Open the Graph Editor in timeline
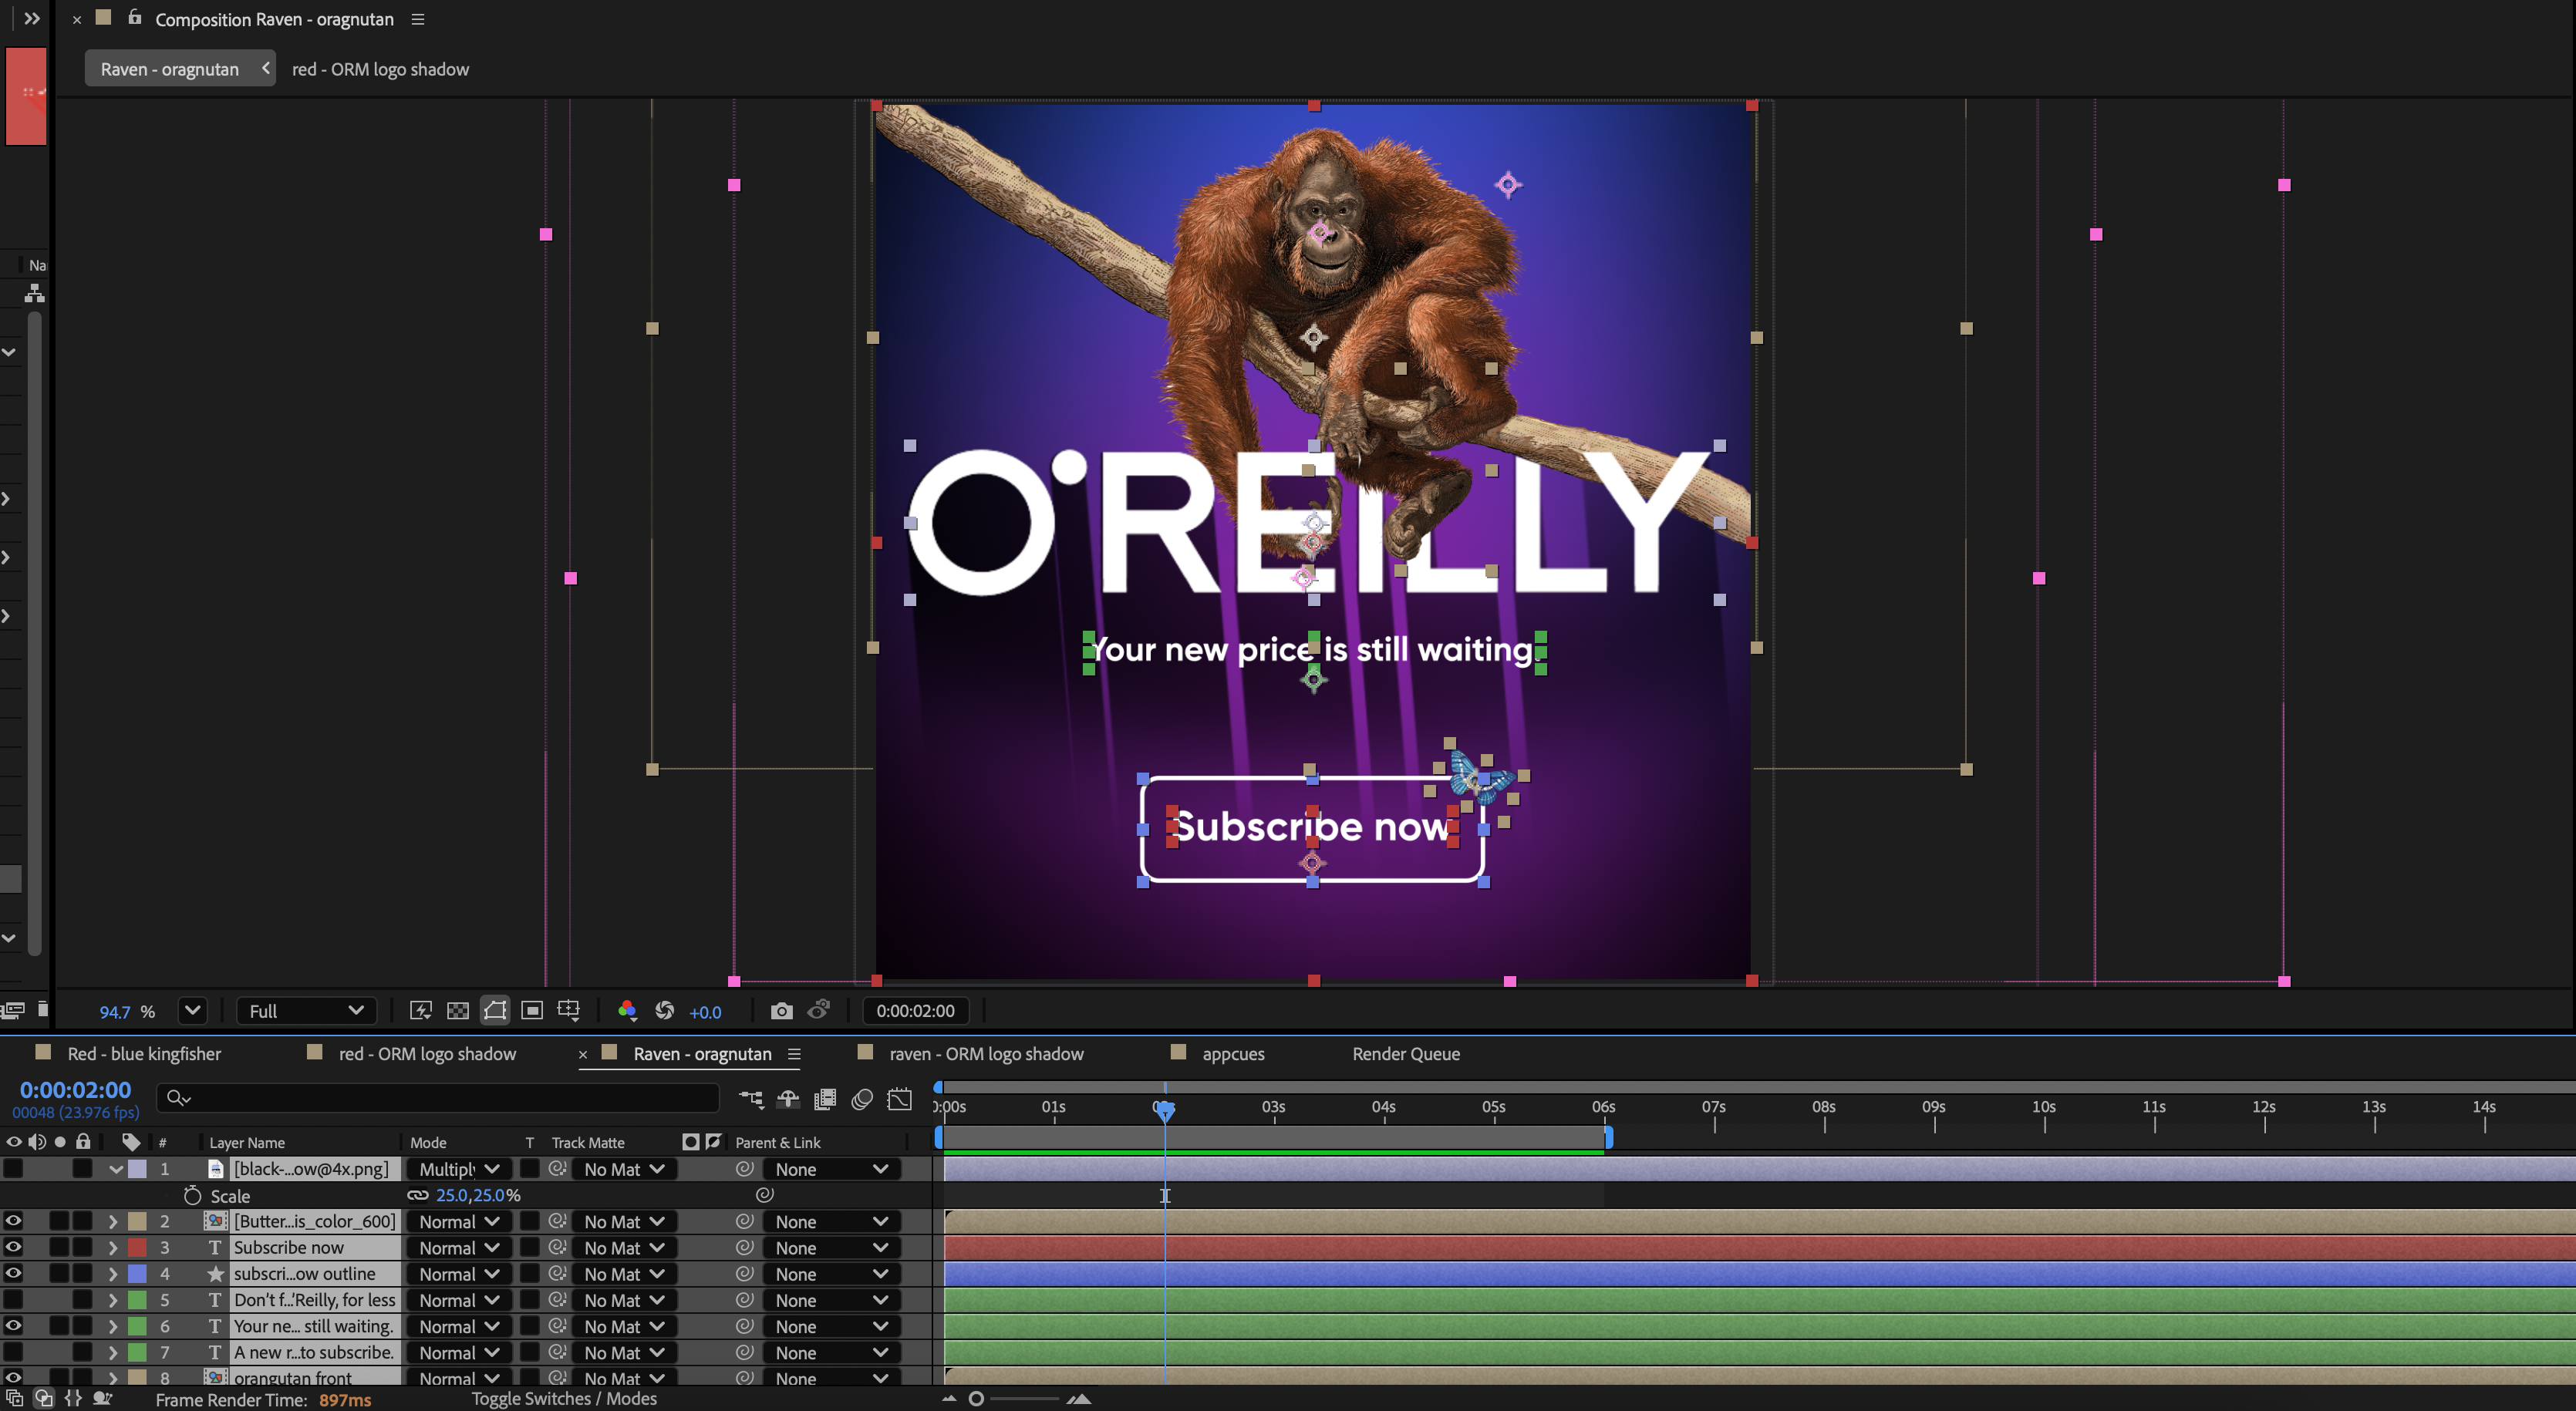The image size is (2576, 1411). (x=899, y=1099)
